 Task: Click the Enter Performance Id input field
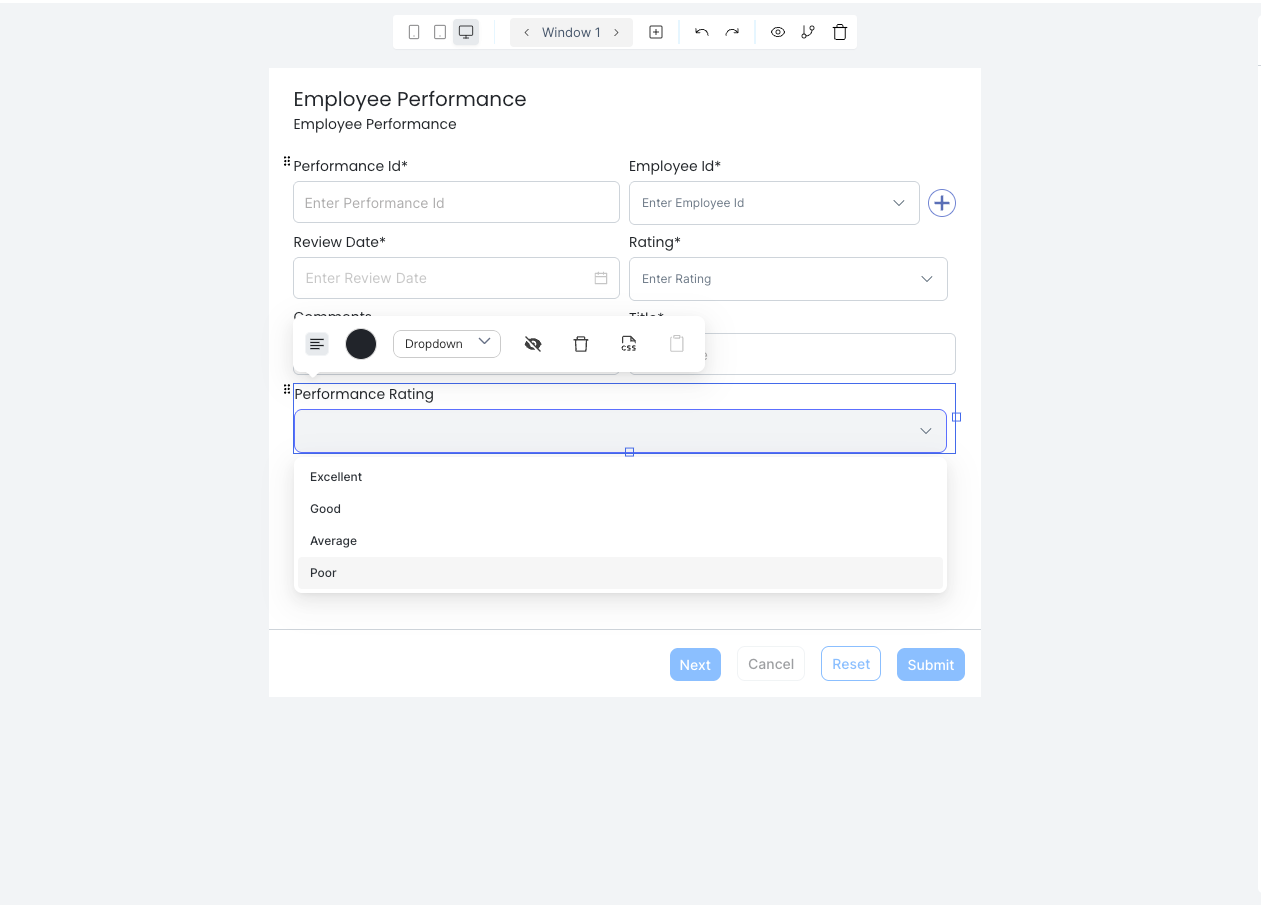pos(455,201)
